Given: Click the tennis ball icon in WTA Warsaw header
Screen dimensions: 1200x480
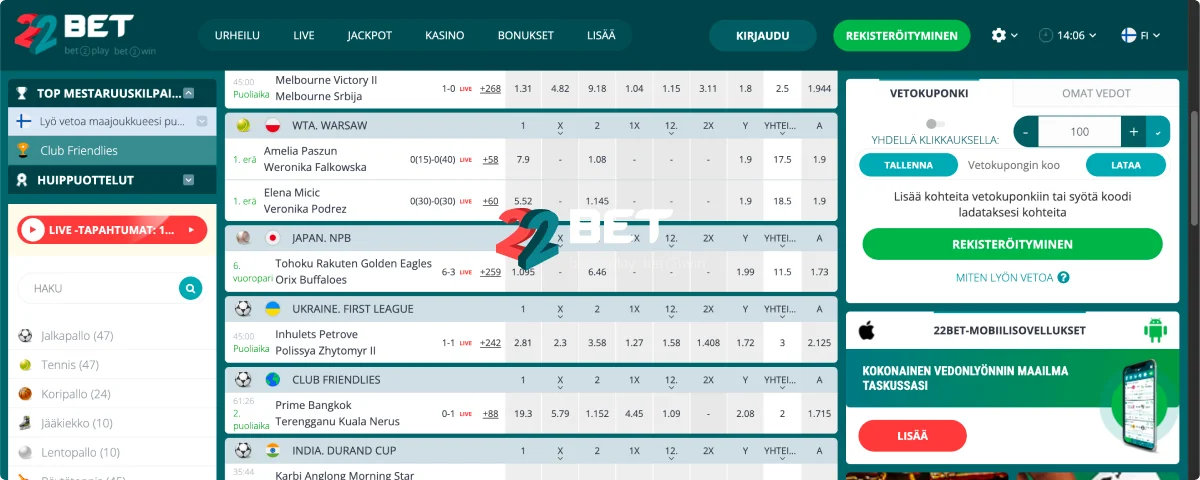Looking at the screenshot, I should click(243, 126).
